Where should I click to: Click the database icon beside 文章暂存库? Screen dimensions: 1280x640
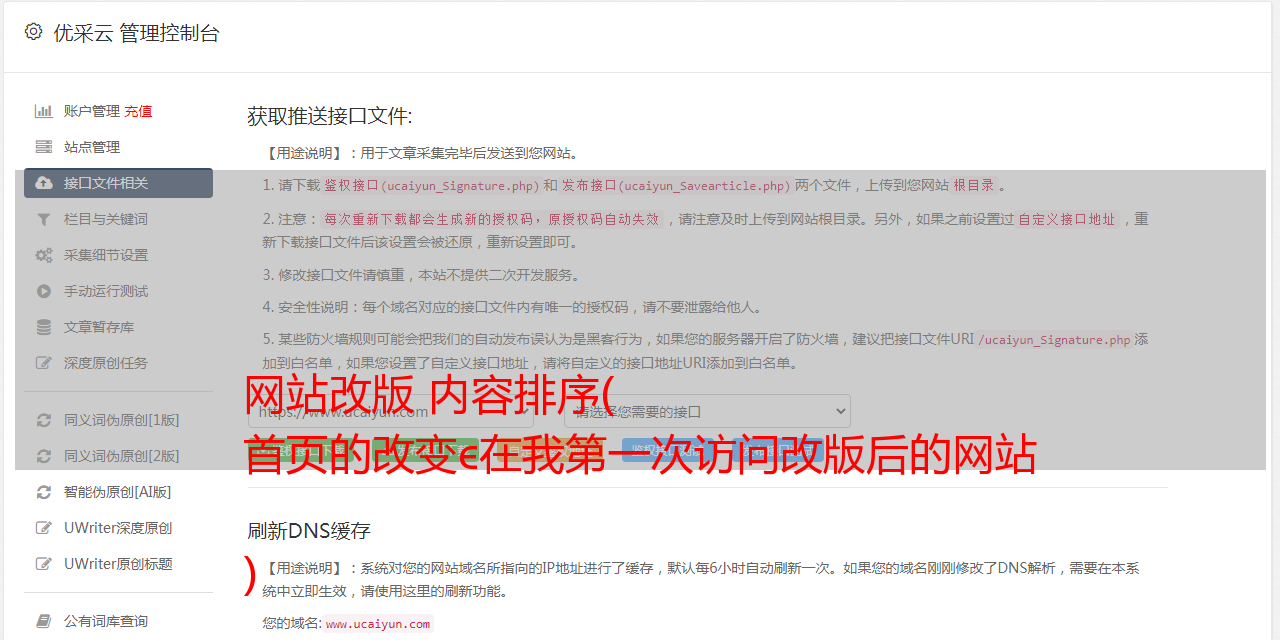pyautogui.click(x=44, y=327)
